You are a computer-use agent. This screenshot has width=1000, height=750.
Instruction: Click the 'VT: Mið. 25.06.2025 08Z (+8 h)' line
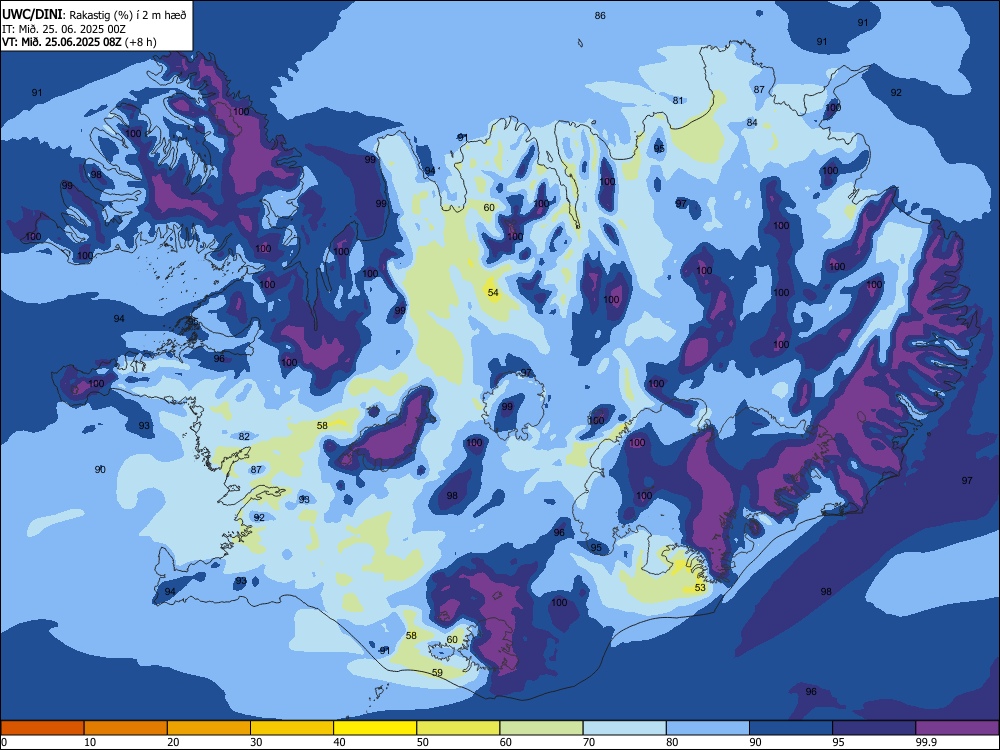[x=79, y=42]
